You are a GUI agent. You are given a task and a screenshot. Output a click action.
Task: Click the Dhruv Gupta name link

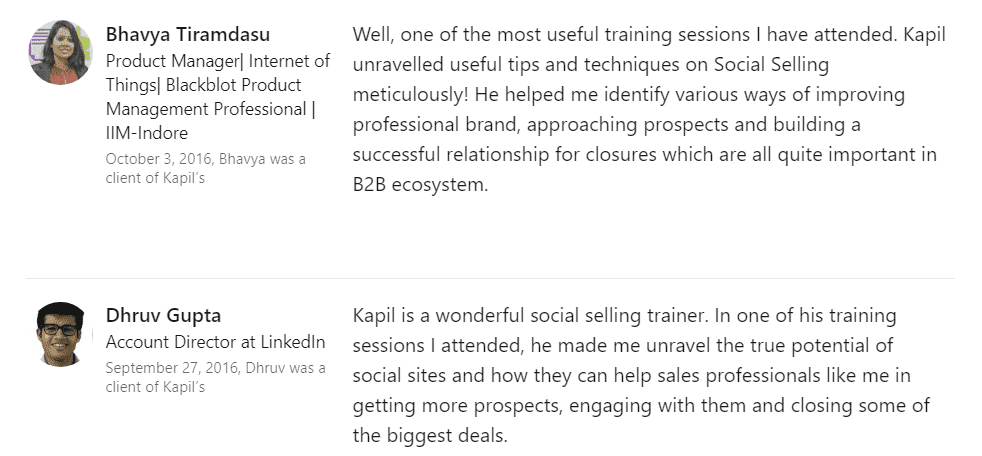coord(163,315)
